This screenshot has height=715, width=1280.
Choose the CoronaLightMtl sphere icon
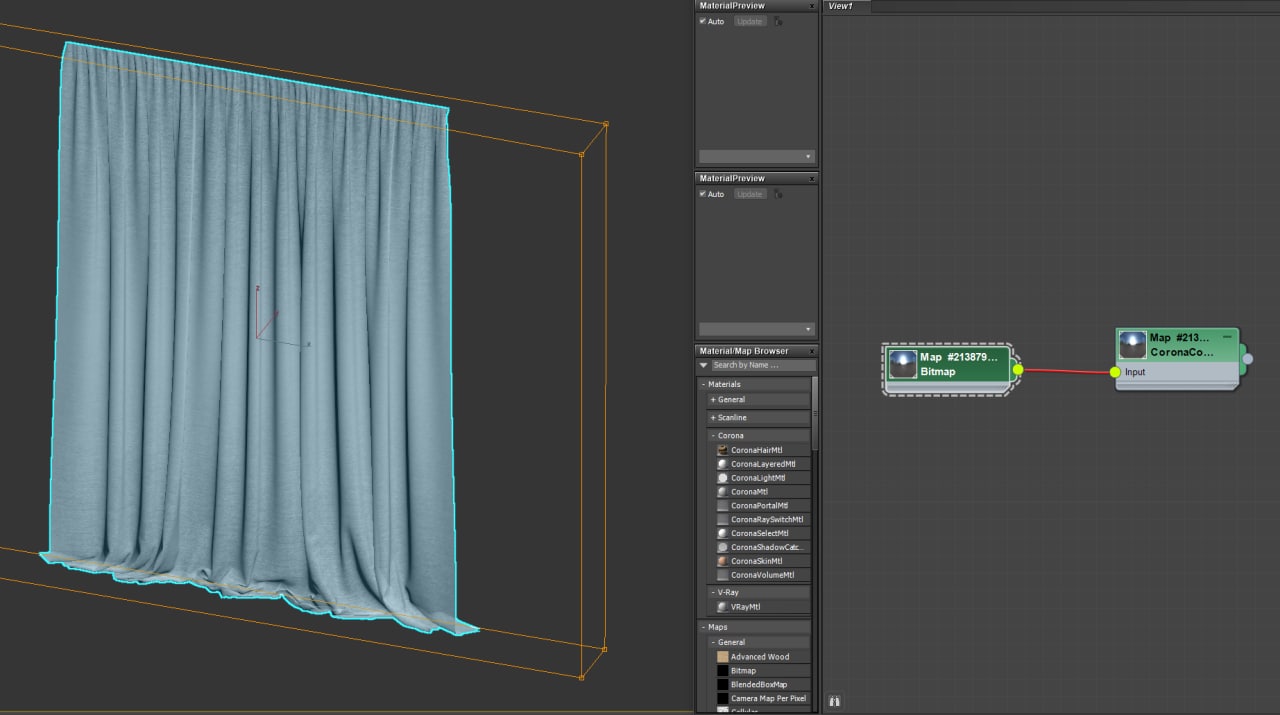tap(723, 478)
